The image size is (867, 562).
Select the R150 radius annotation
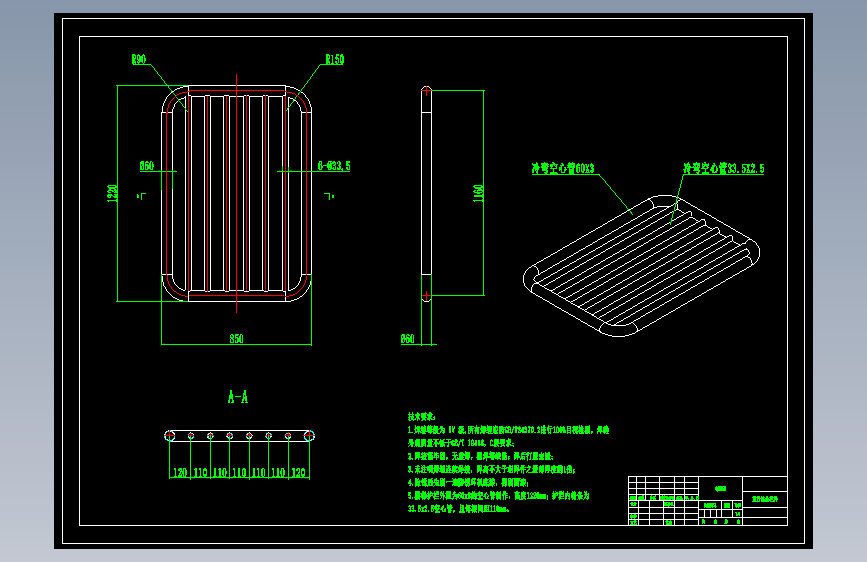[x=335, y=59]
